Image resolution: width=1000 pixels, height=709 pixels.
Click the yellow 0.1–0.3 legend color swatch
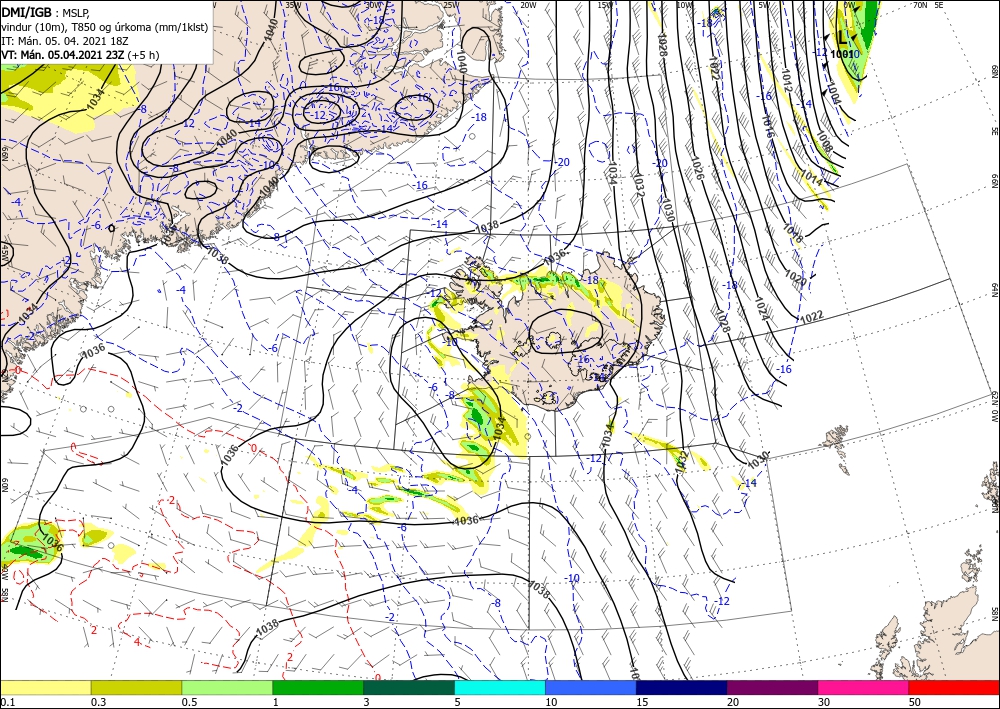pos(45,687)
